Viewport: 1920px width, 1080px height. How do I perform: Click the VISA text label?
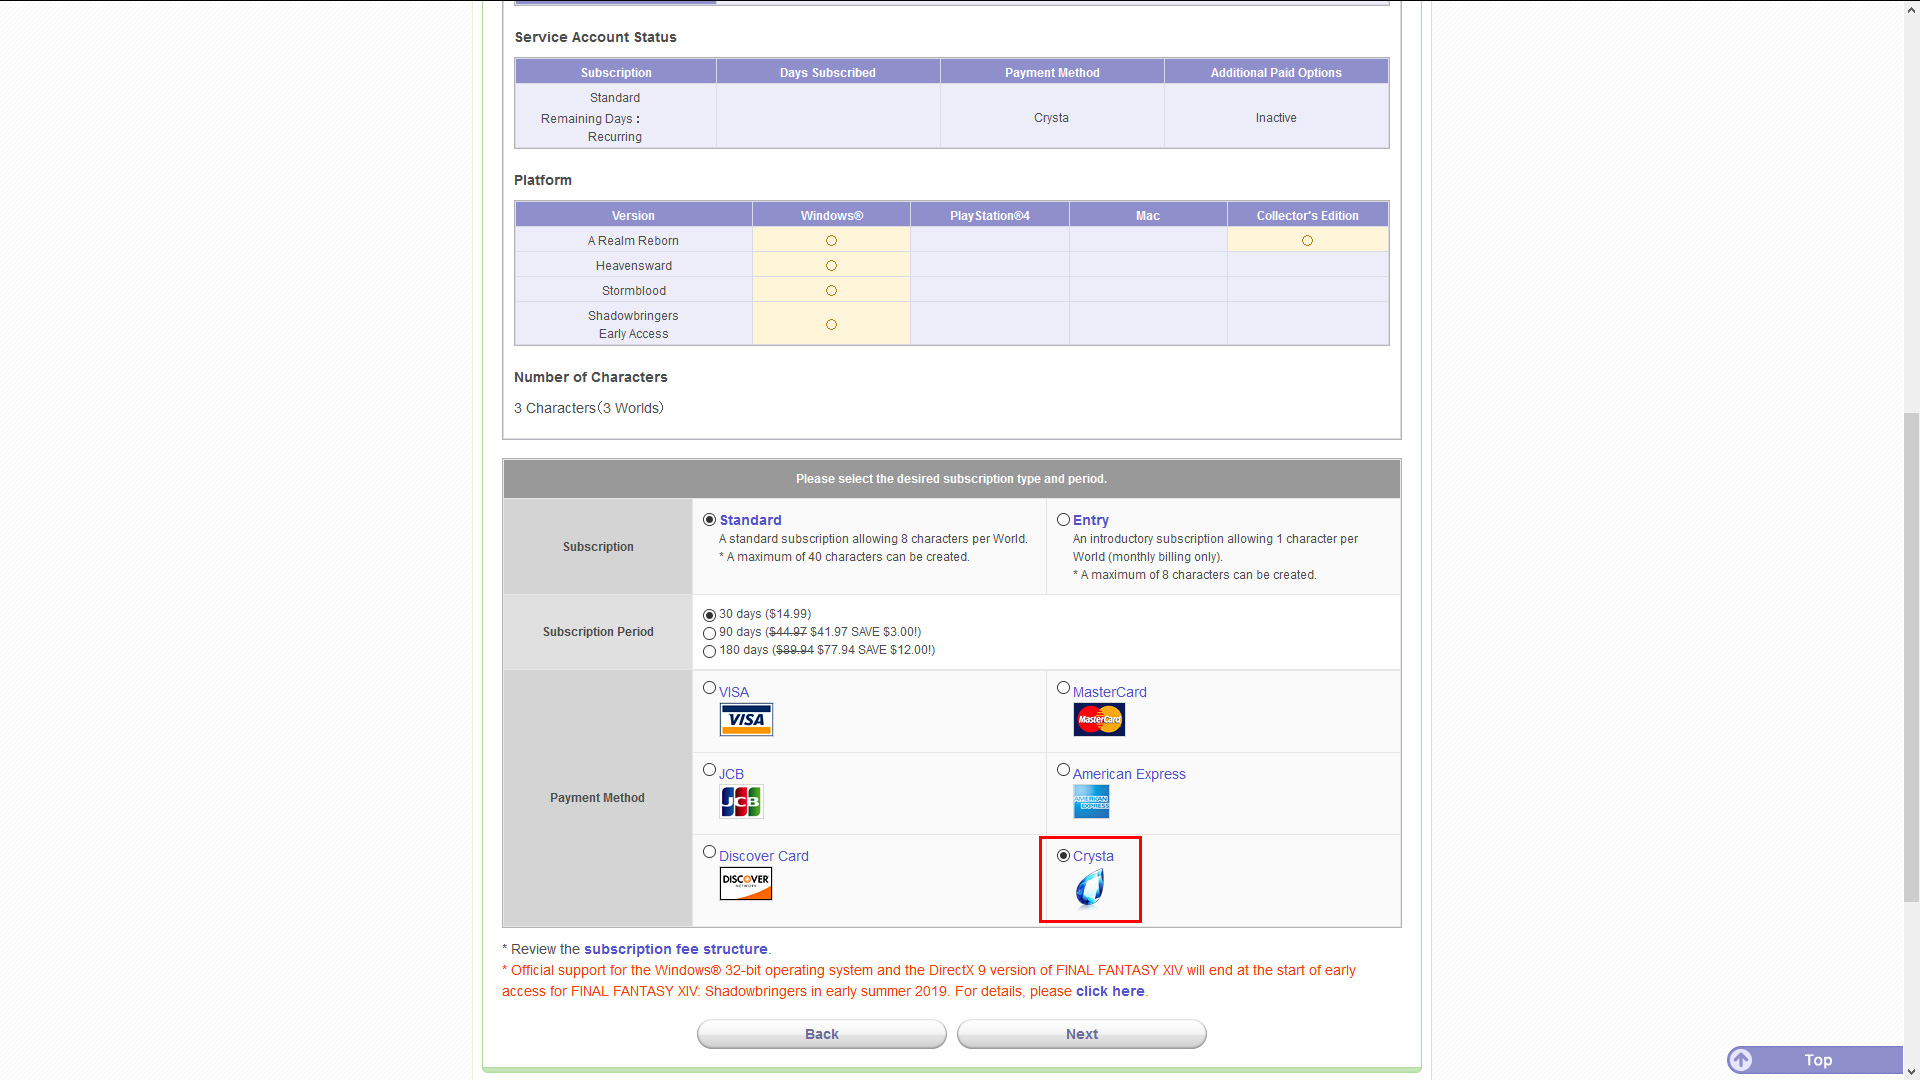coord(734,692)
